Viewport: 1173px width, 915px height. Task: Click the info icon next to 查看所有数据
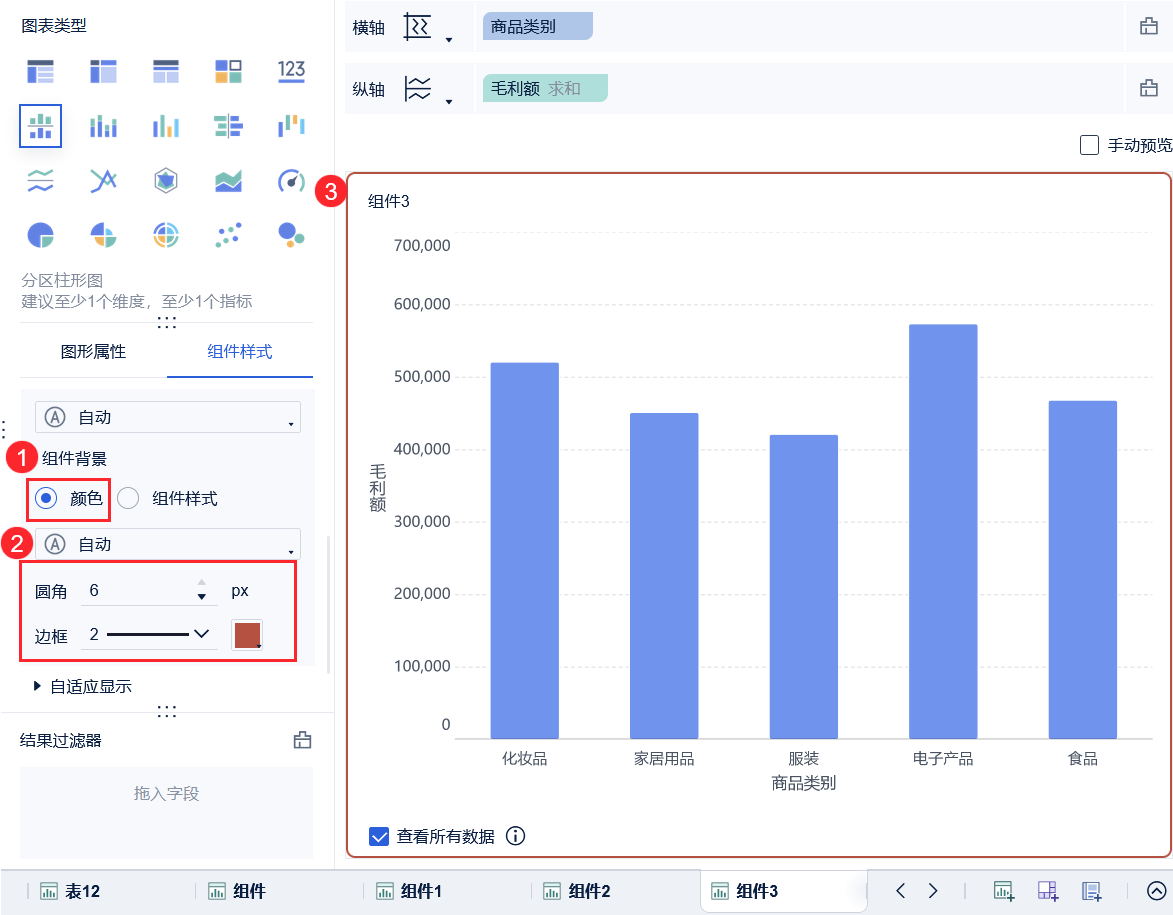tap(515, 836)
